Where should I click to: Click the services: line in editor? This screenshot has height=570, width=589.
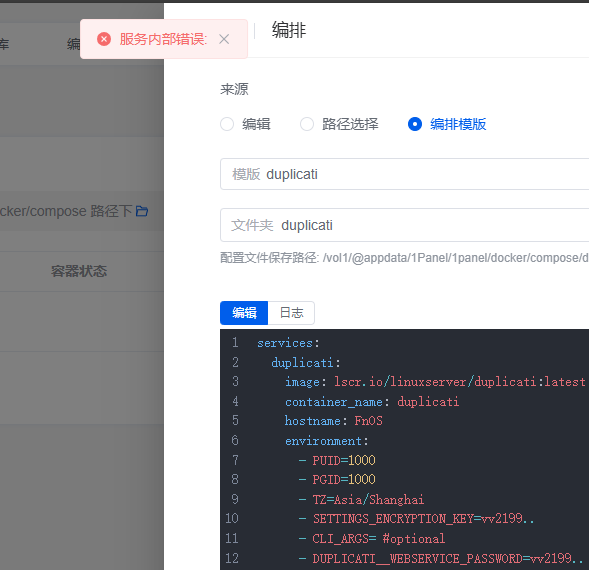point(288,343)
